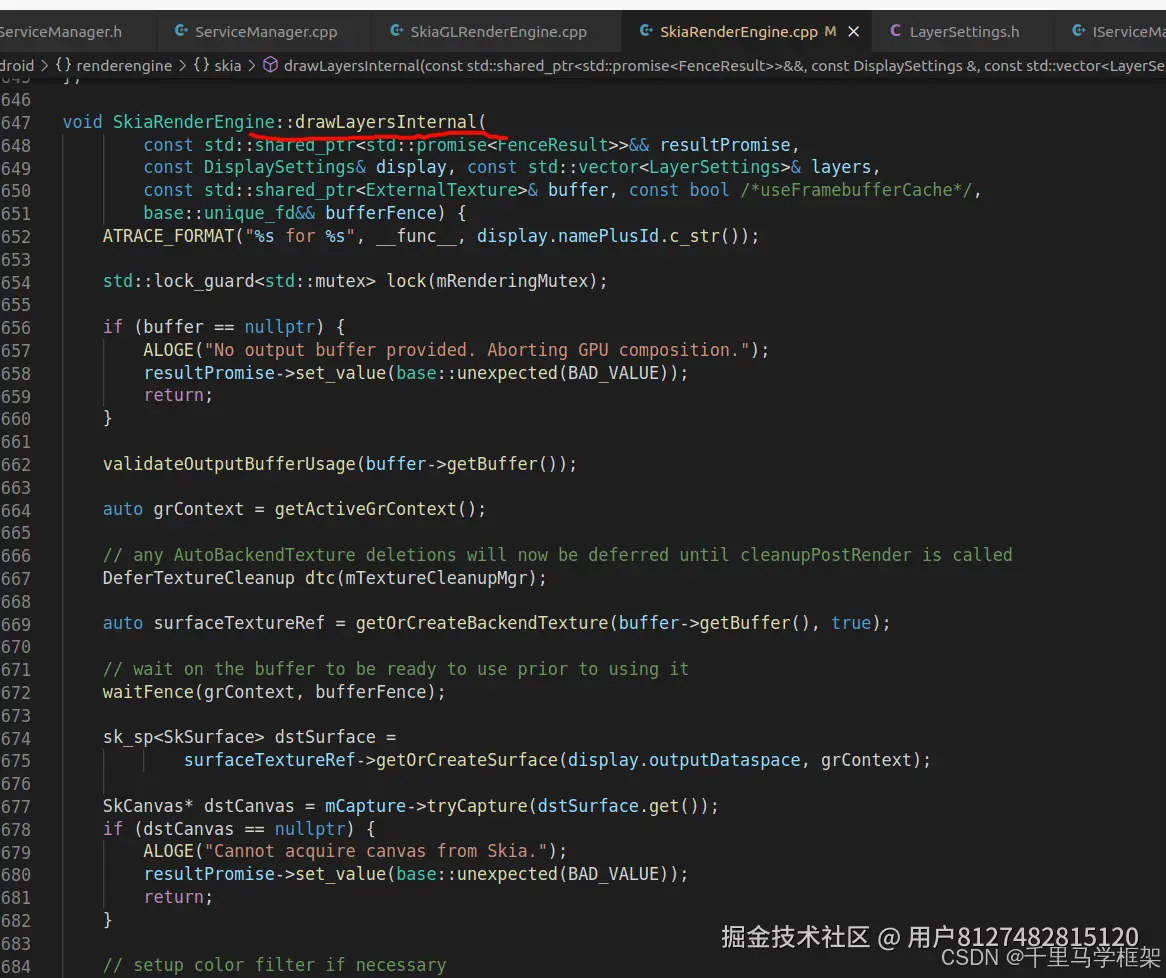Screen dimensions: 1166x978
Task: Click lock_guard on line 654
Action: click(x=204, y=281)
